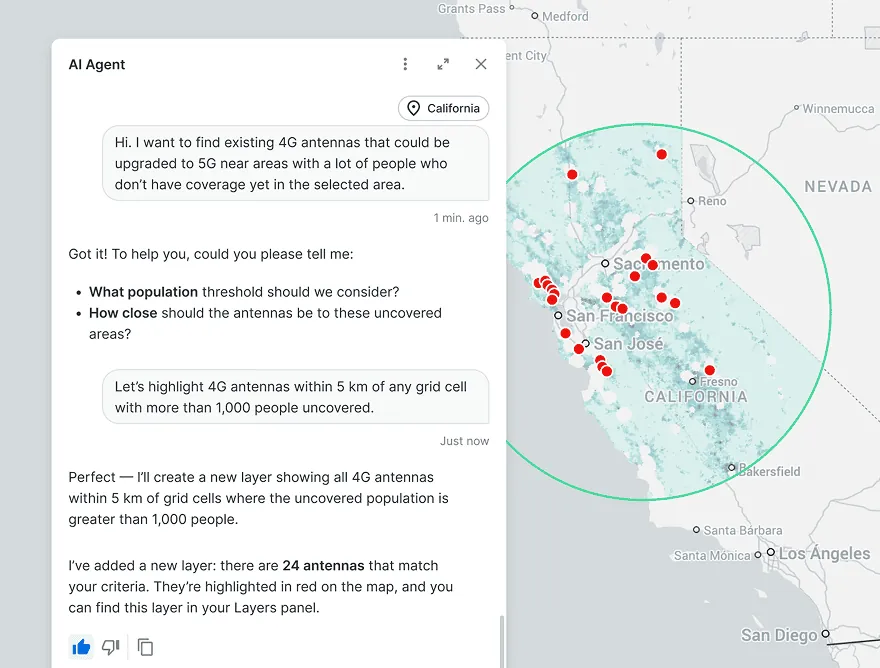The width and height of the screenshot is (880, 668).
Task: Click the Reno city marker on the map
Action: (x=689, y=200)
